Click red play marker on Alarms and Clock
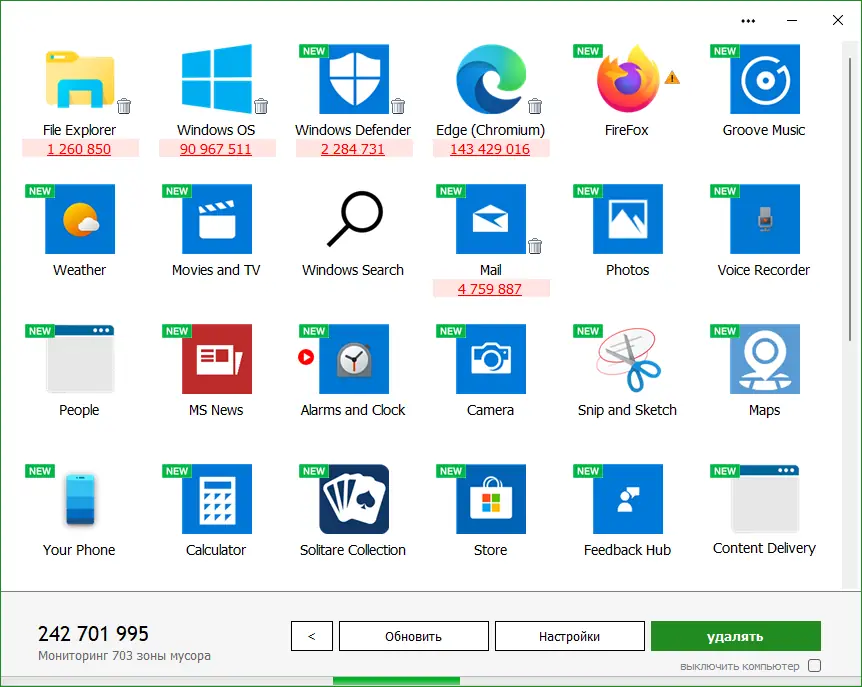This screenshot has height=687, width=862. click(306, 357)
